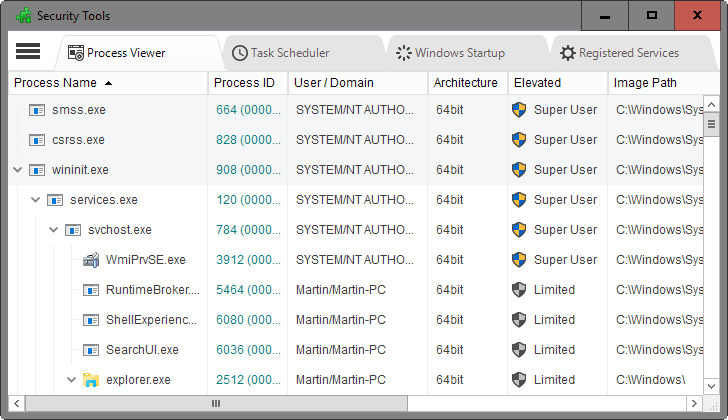The image size is (728, 420).
Task: Click the Task Scheduler clock icon
Action: pyautogui.click(x=240, y=53)
